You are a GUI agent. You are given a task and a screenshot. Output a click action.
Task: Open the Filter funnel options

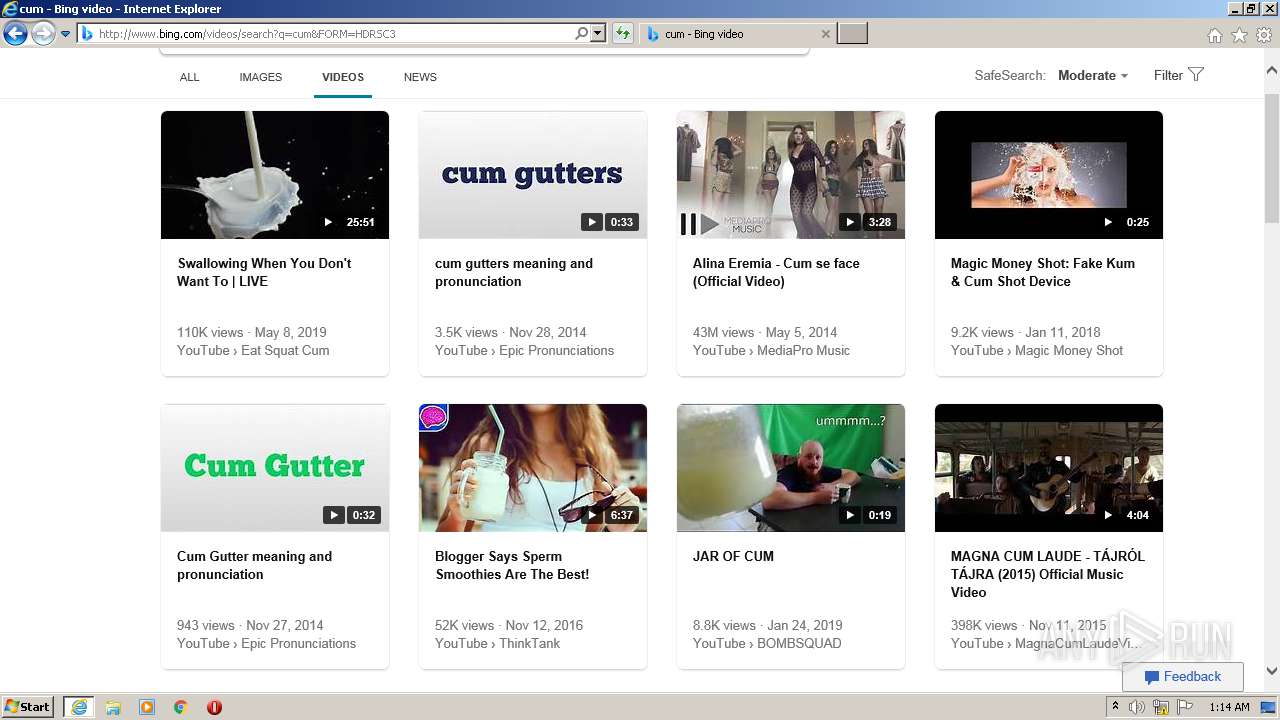tap(1179, 75)
